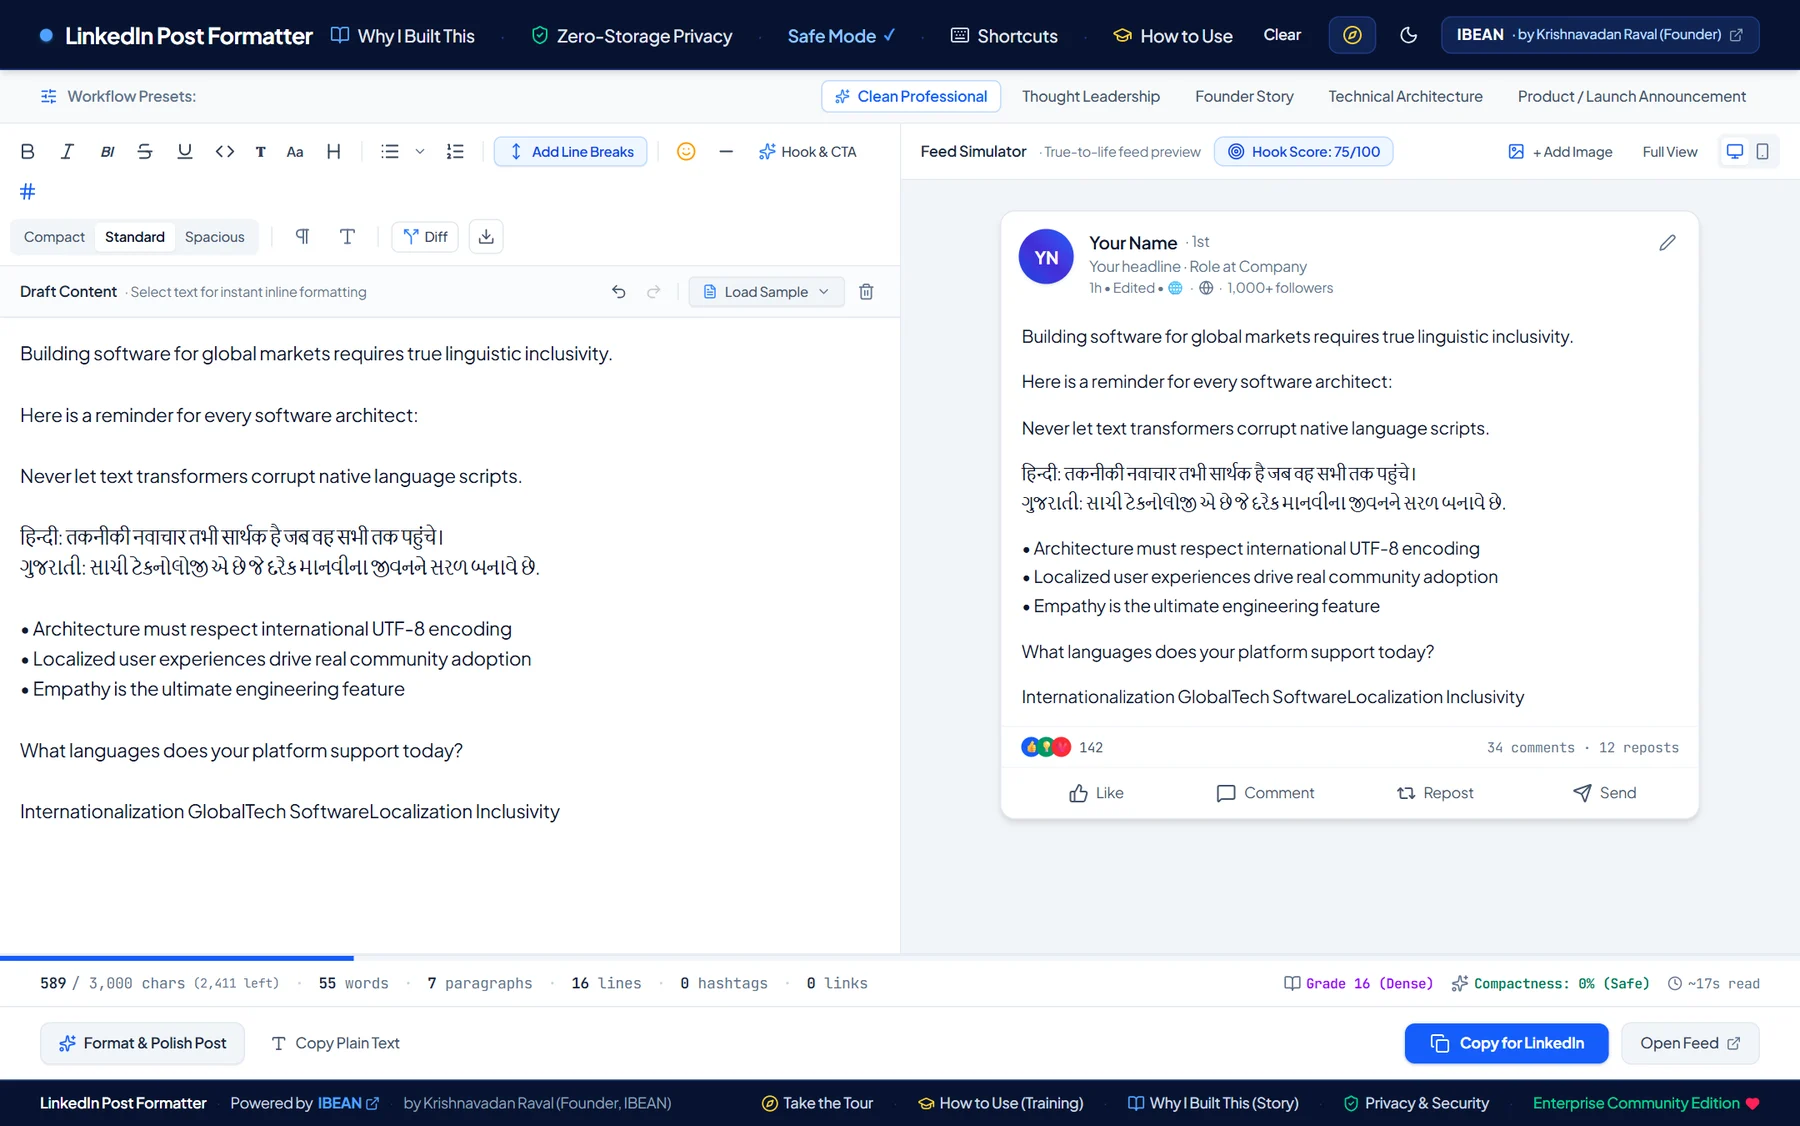Apply Bold Italic formatting icon
The image size is (1800, 1126).
click(107, 152)
